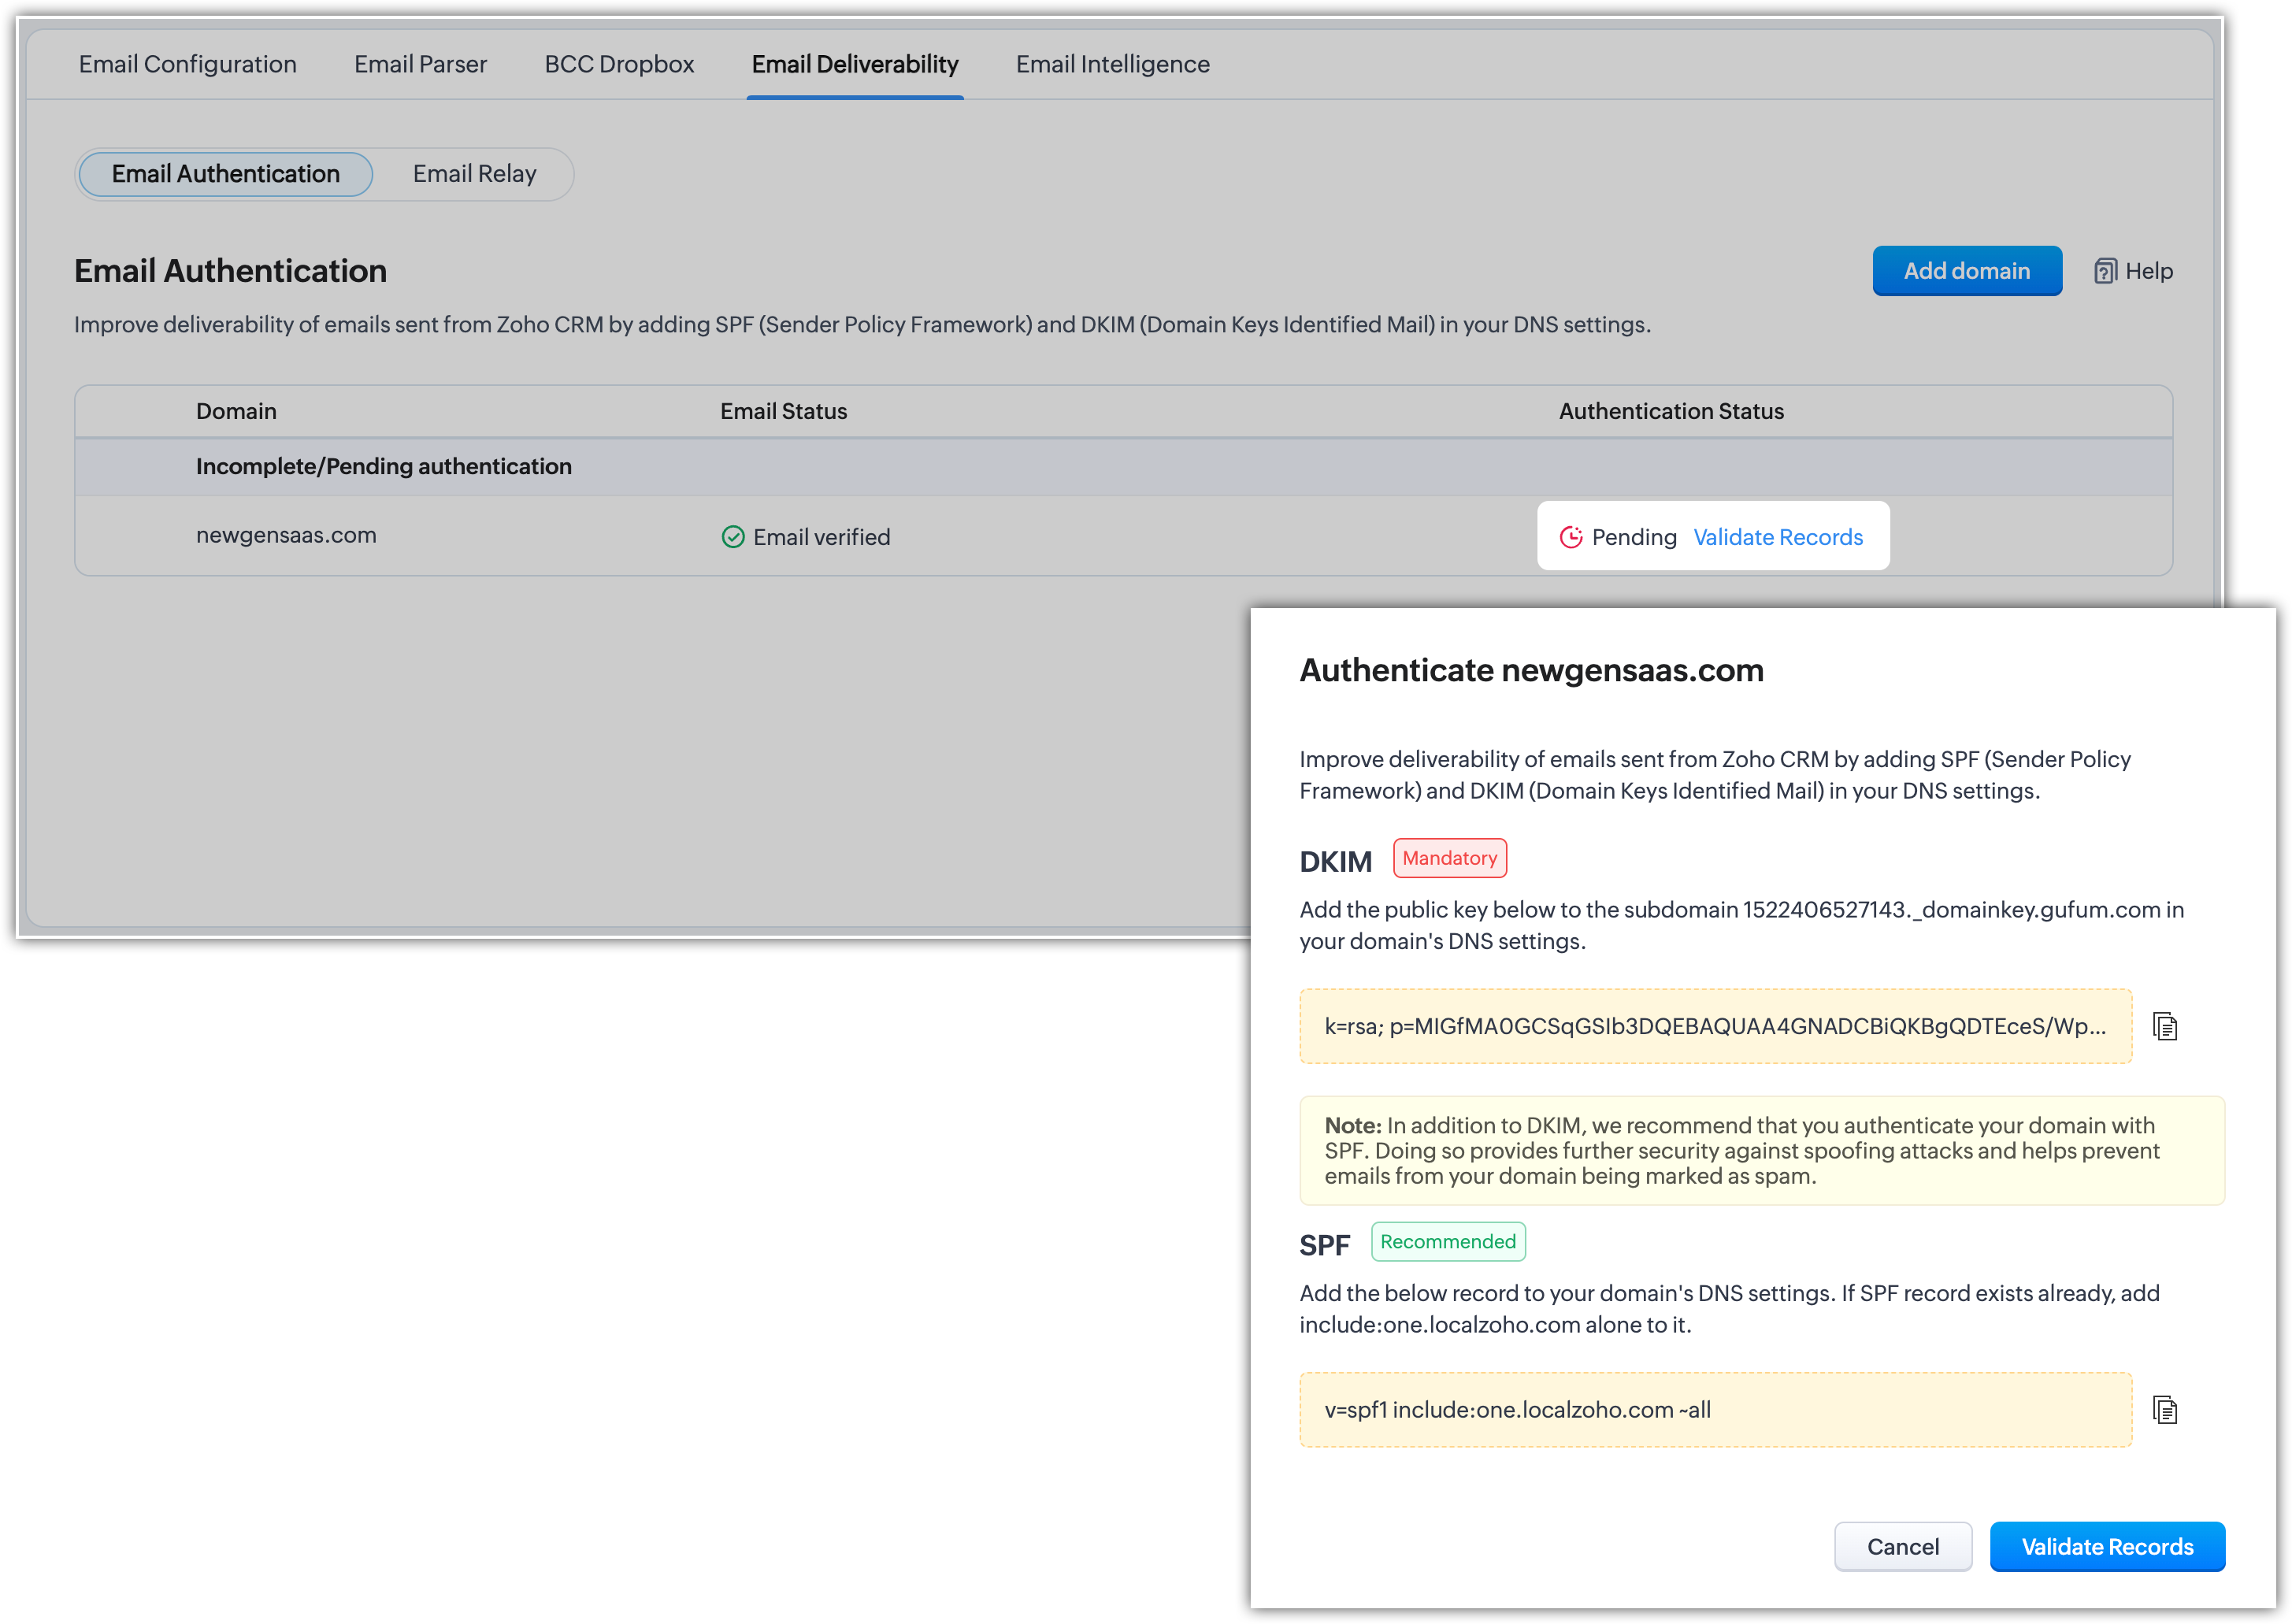Click the Pending status clock icon
The image size is (2292, 1624).
[x=1571, y=537]
